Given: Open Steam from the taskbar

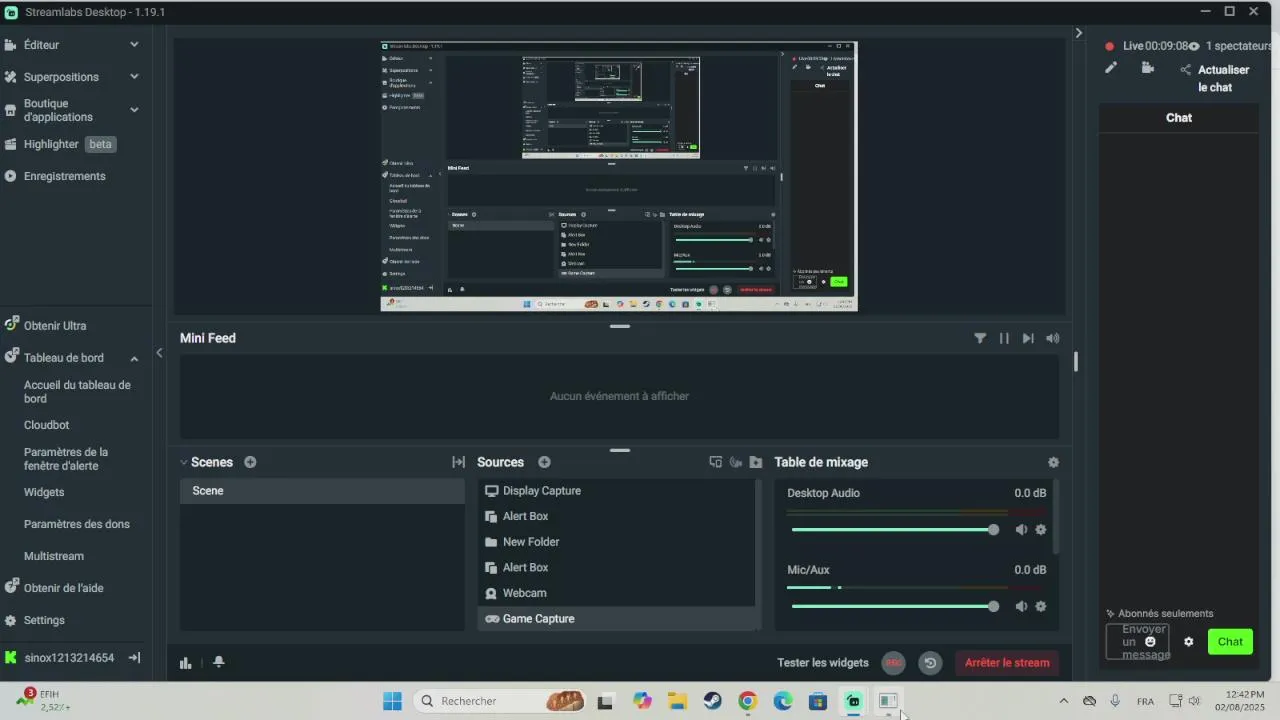Looking at the screenshot, I should [x=712, y=701].
